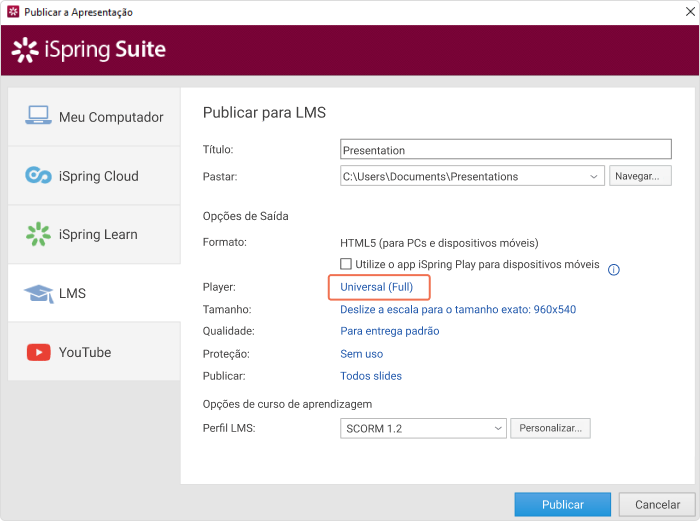The height and width of the screenshot is (521, 700).
Task: Enable the iSpring Play app checkbox
Action: pyautogui.click(x=346, y=264)
